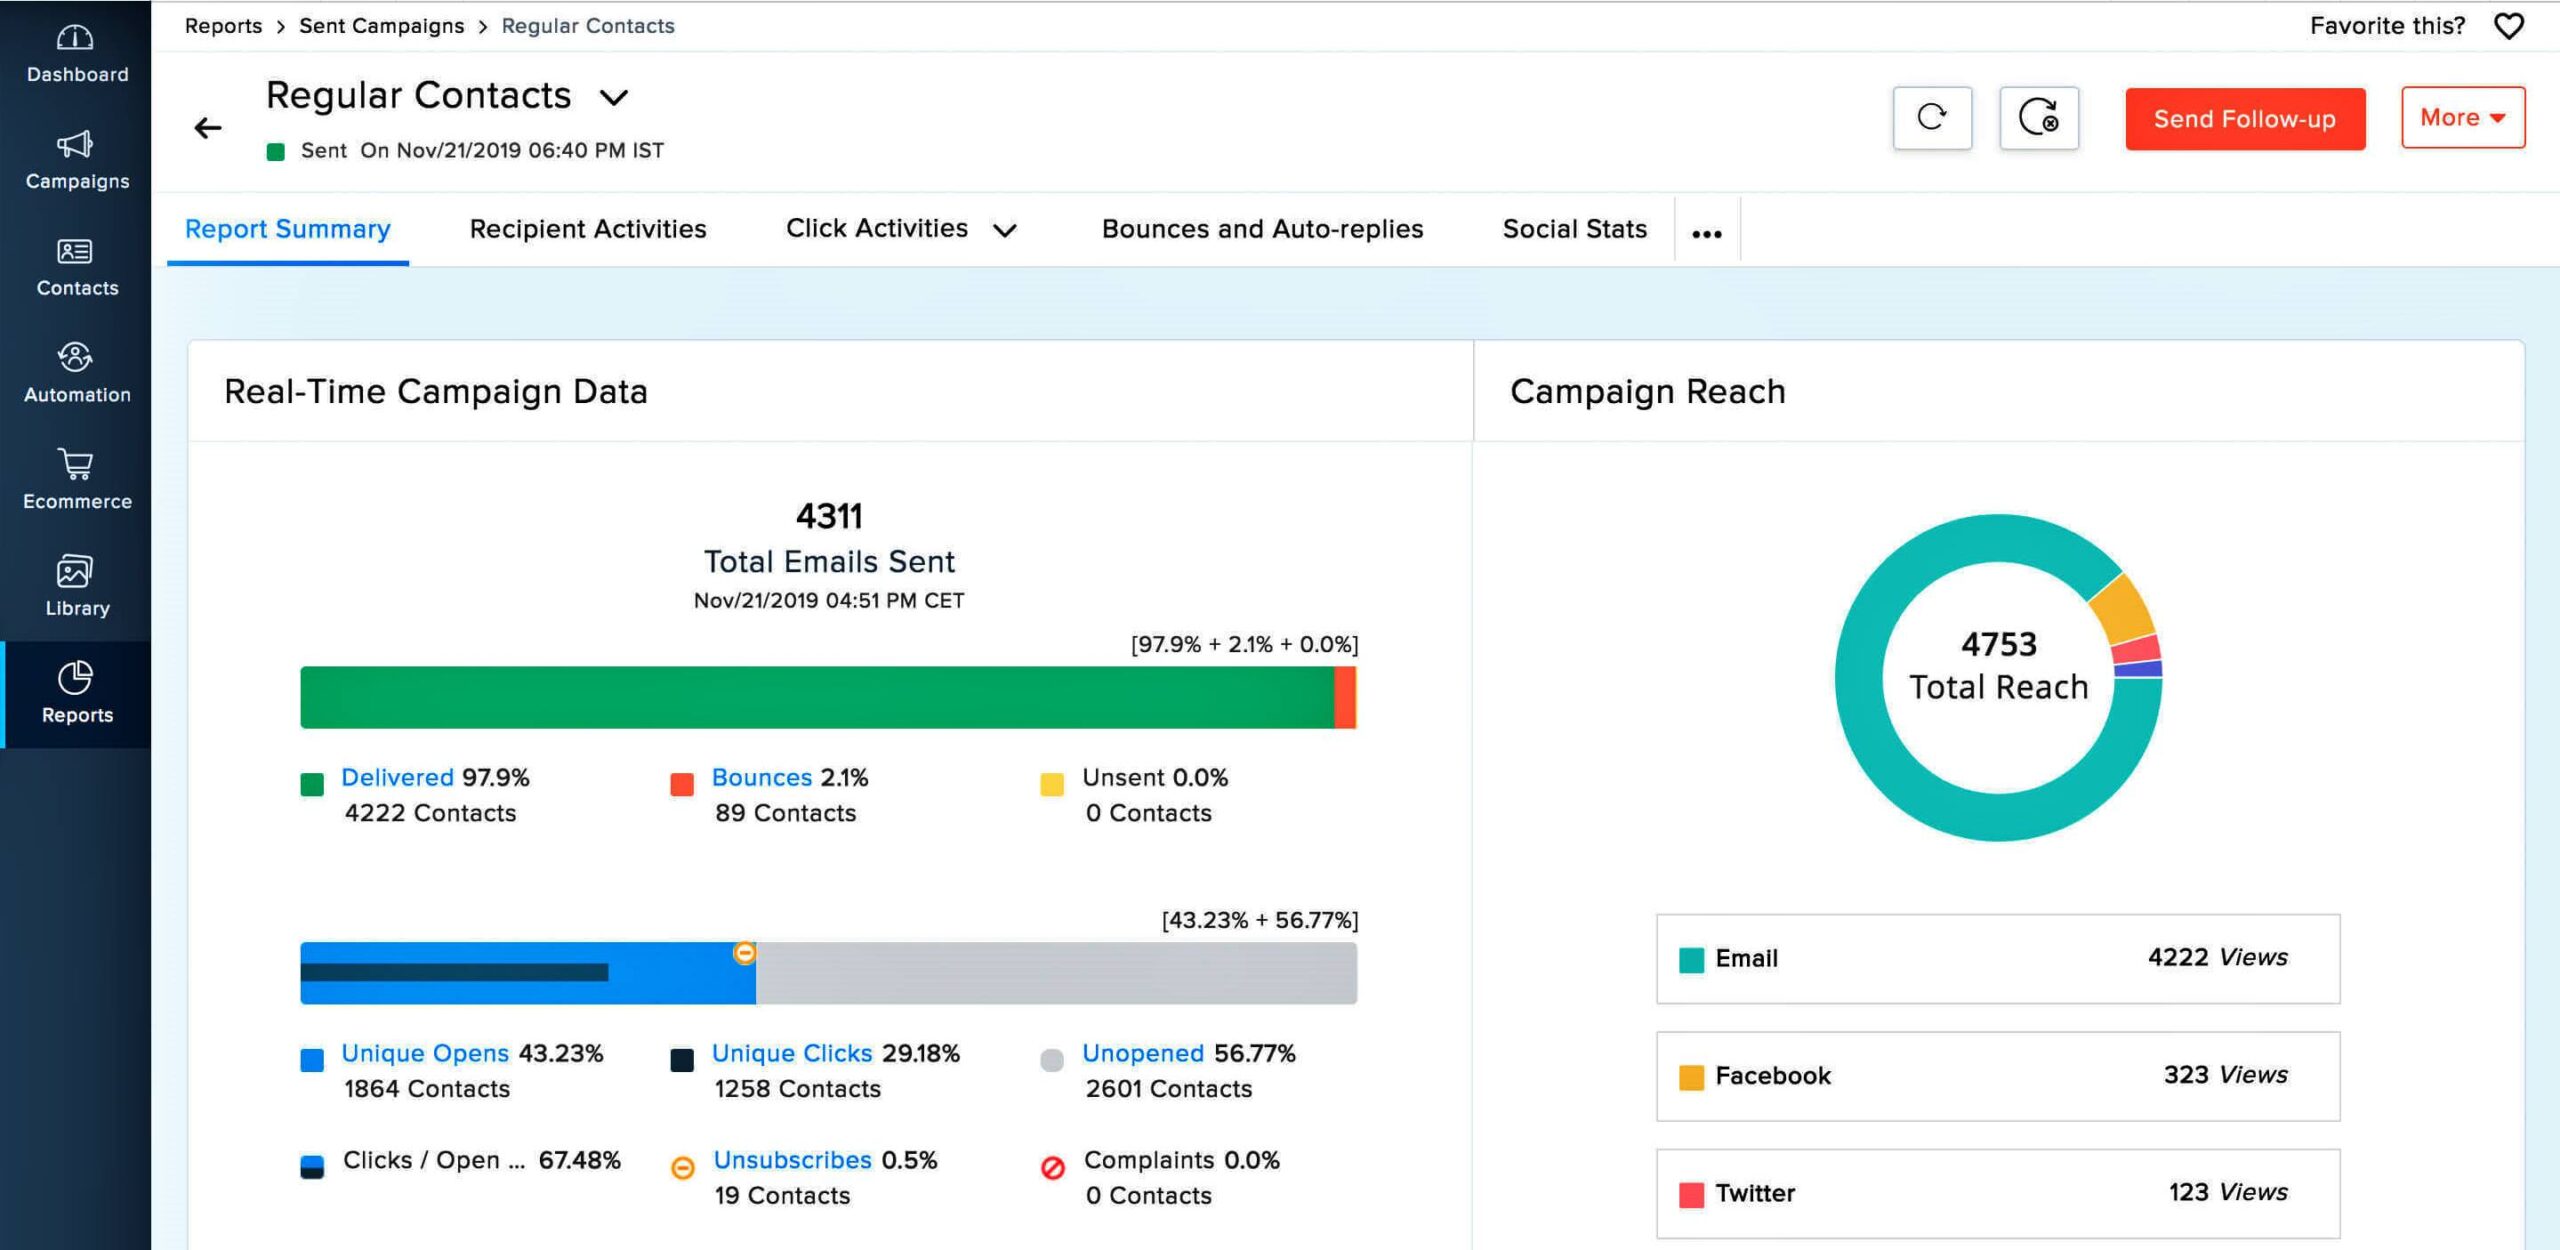Viewport: 2560px width, 1250px height.
Task: Open the Click Activities tab
Action: tap(877, 229)
